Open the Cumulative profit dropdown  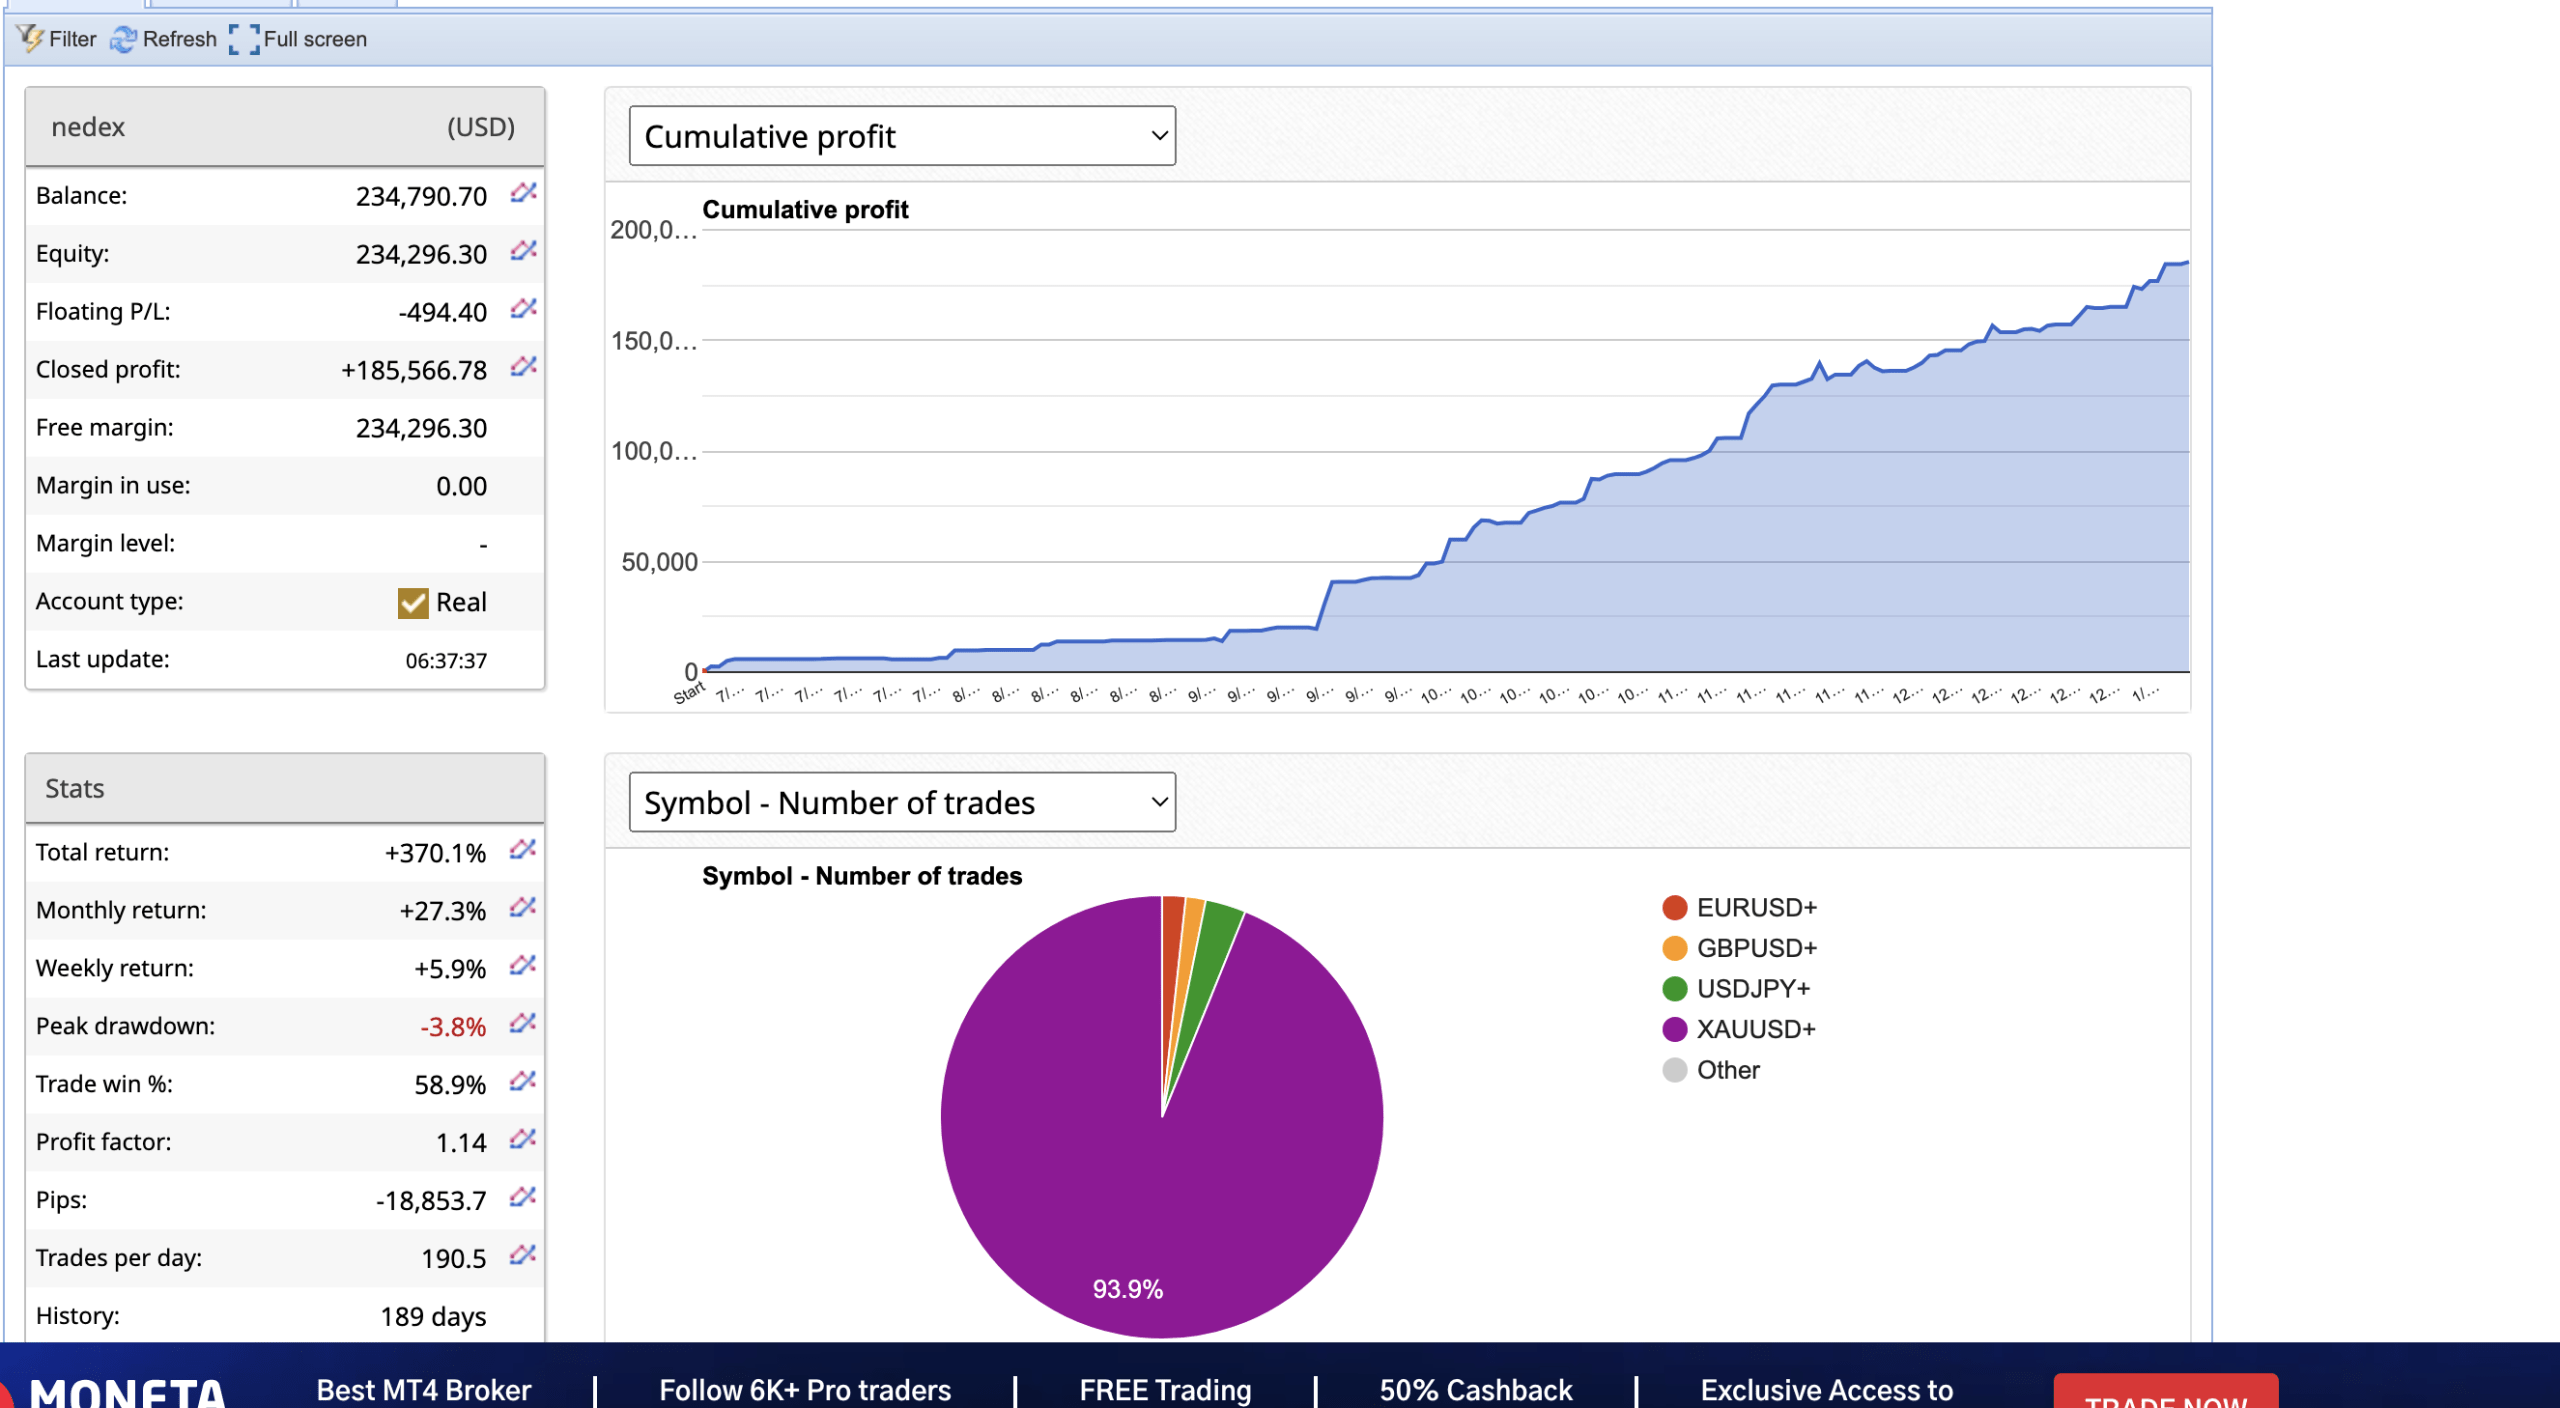901,136
